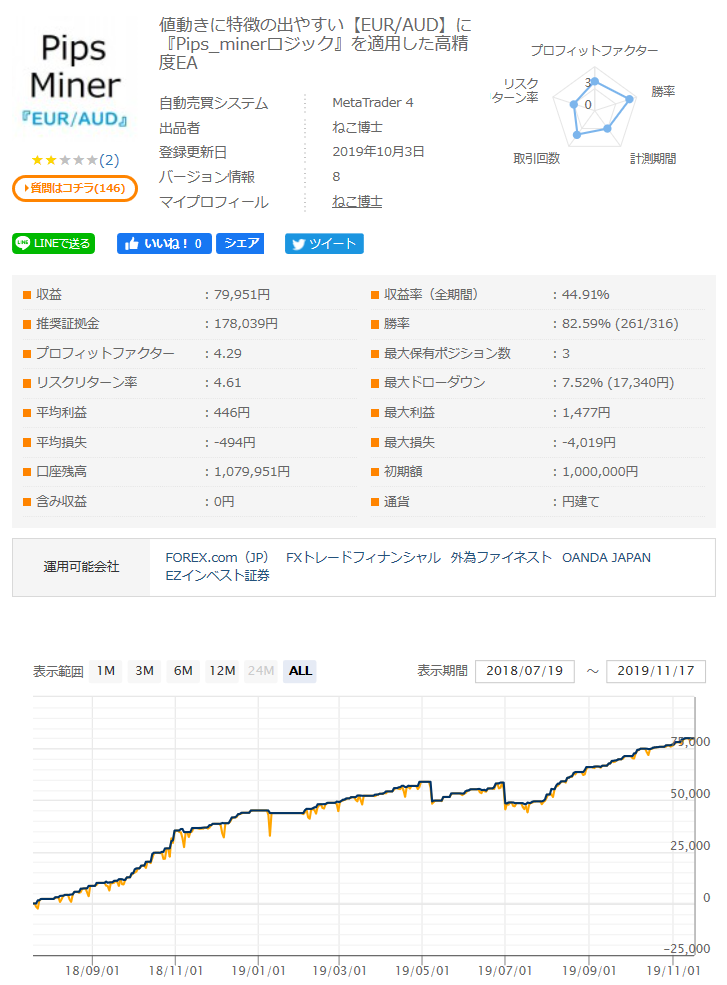The image size is (727, 985).
Task: Click the thumbs-up icon on いいね button
Action: [131, 244]
